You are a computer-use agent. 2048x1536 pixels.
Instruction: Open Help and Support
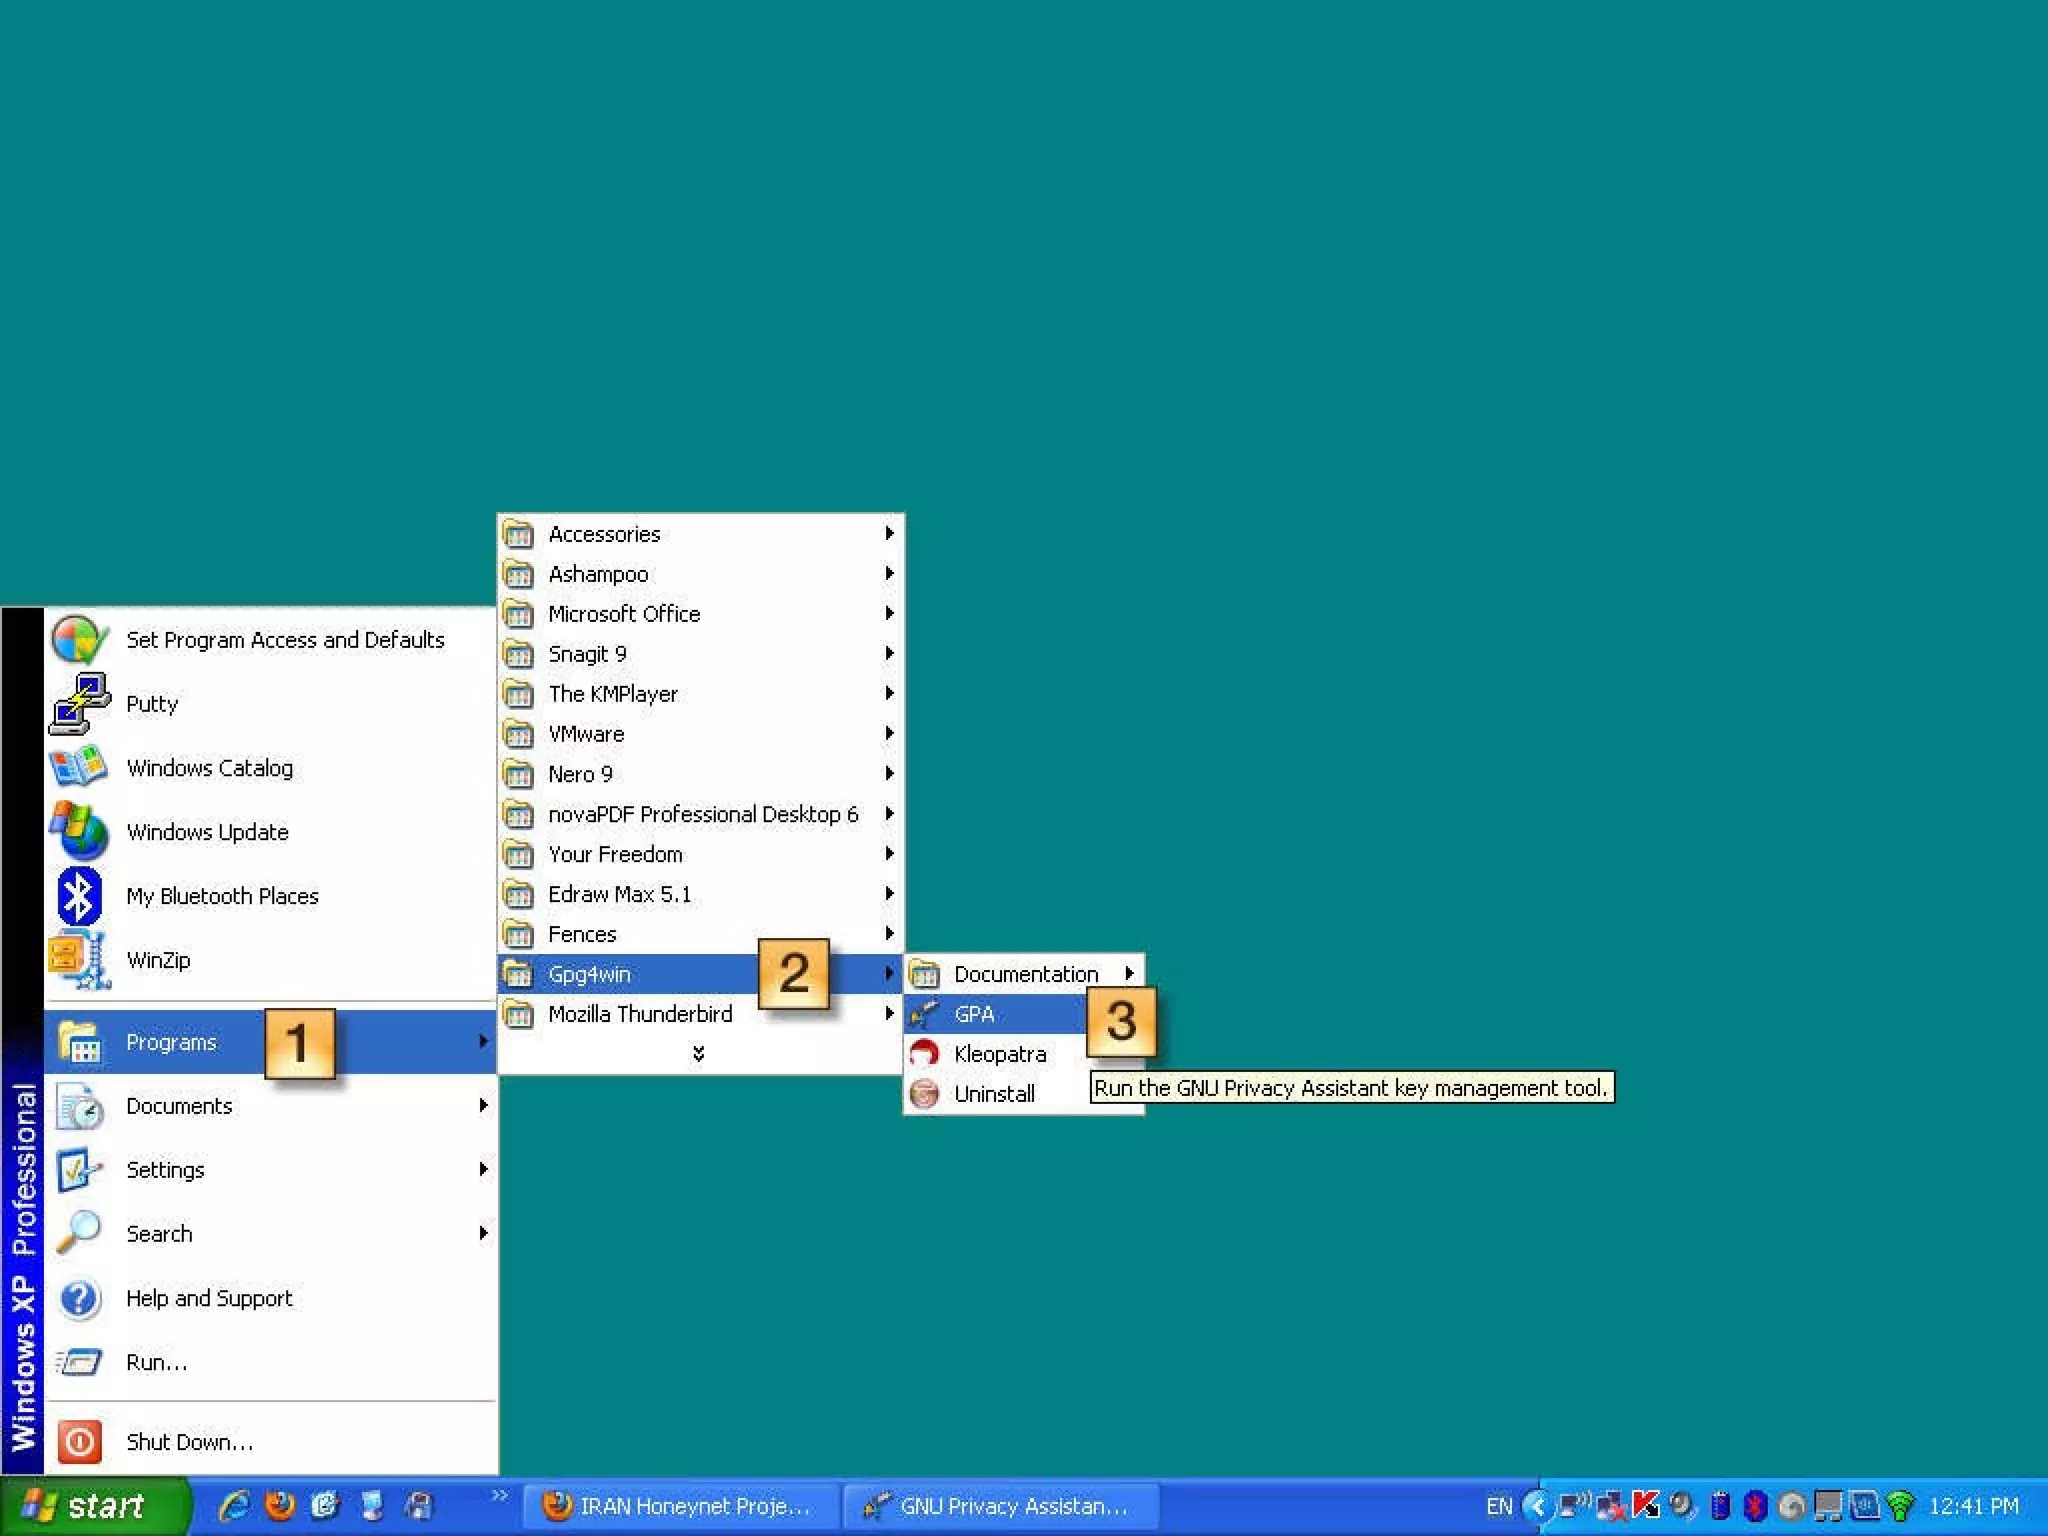click(x=209, y=1298)
